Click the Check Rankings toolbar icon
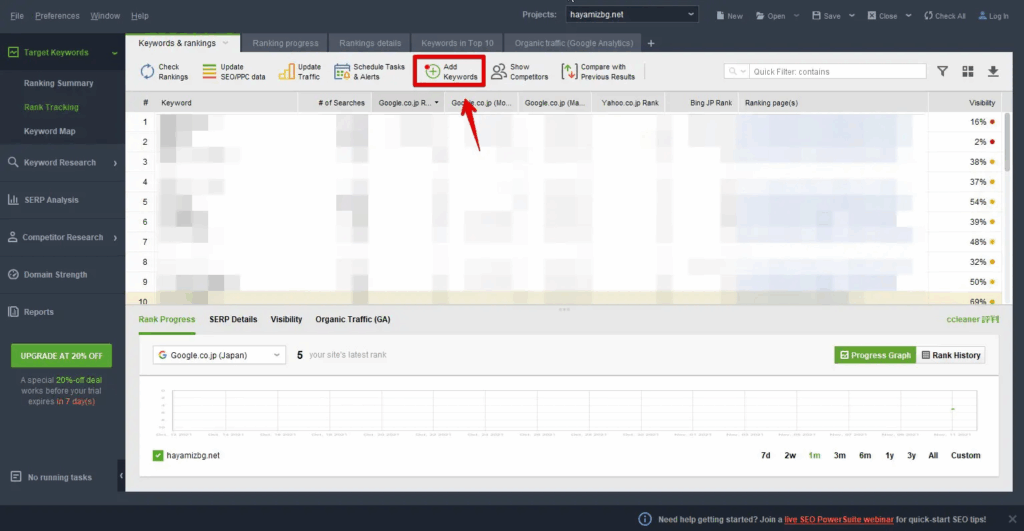Viewport: 1024px width, 531px height. (x=147, y=72)
